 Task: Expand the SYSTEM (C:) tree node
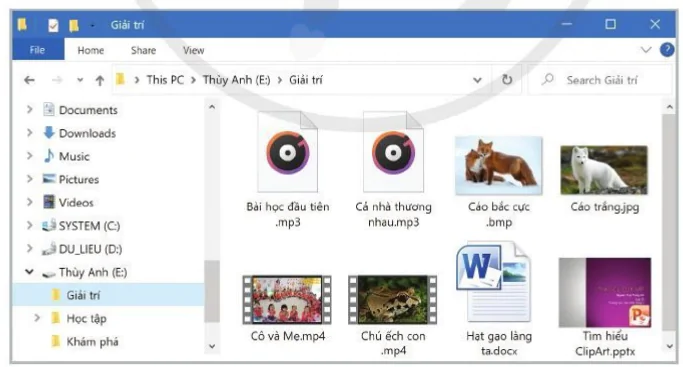click(29, 225)
